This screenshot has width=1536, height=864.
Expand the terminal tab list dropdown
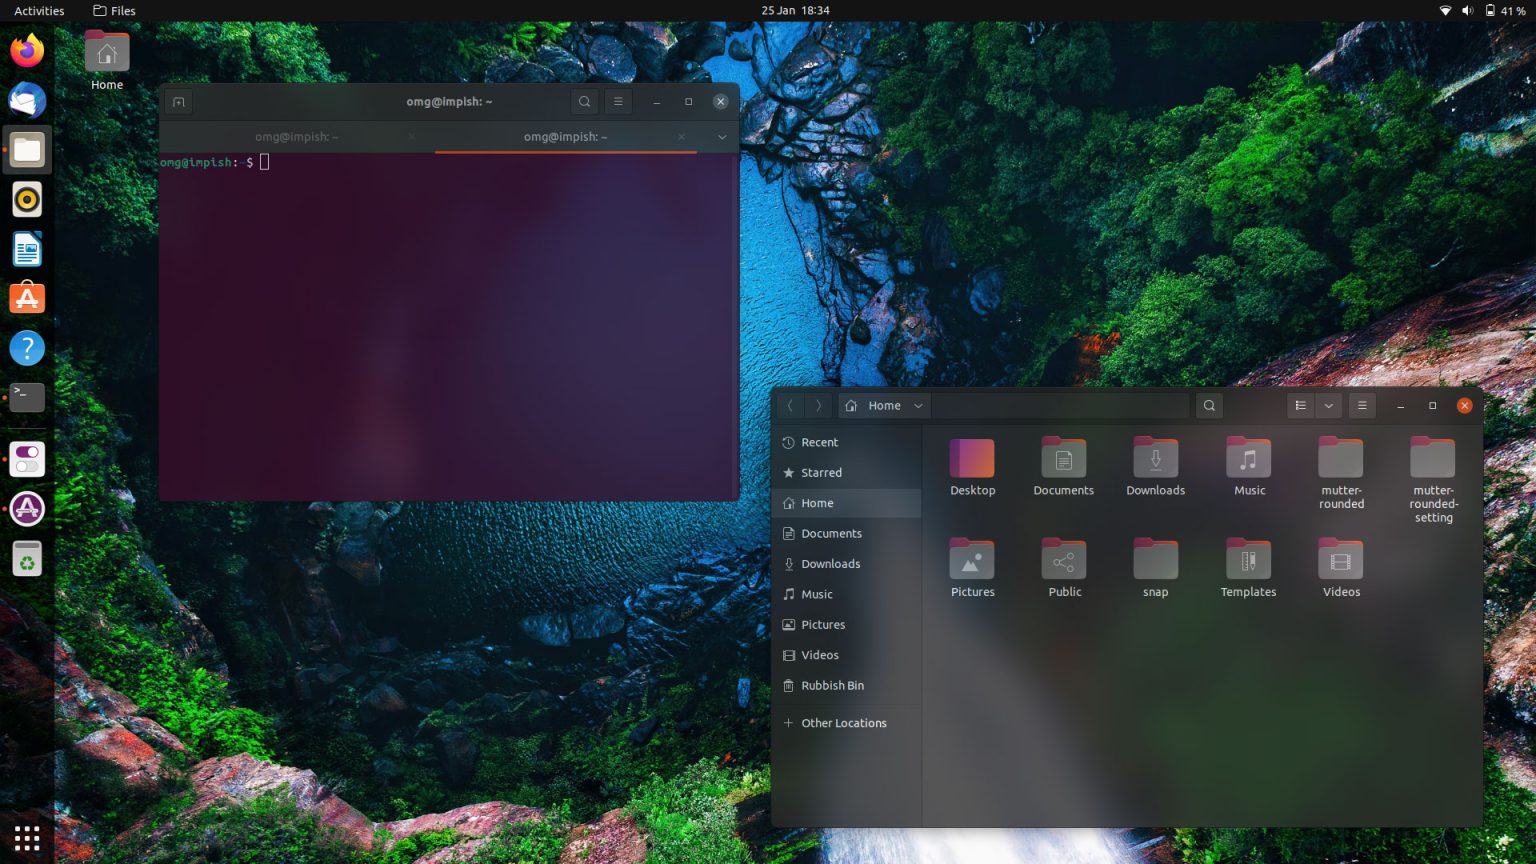(x=722, y=137)
